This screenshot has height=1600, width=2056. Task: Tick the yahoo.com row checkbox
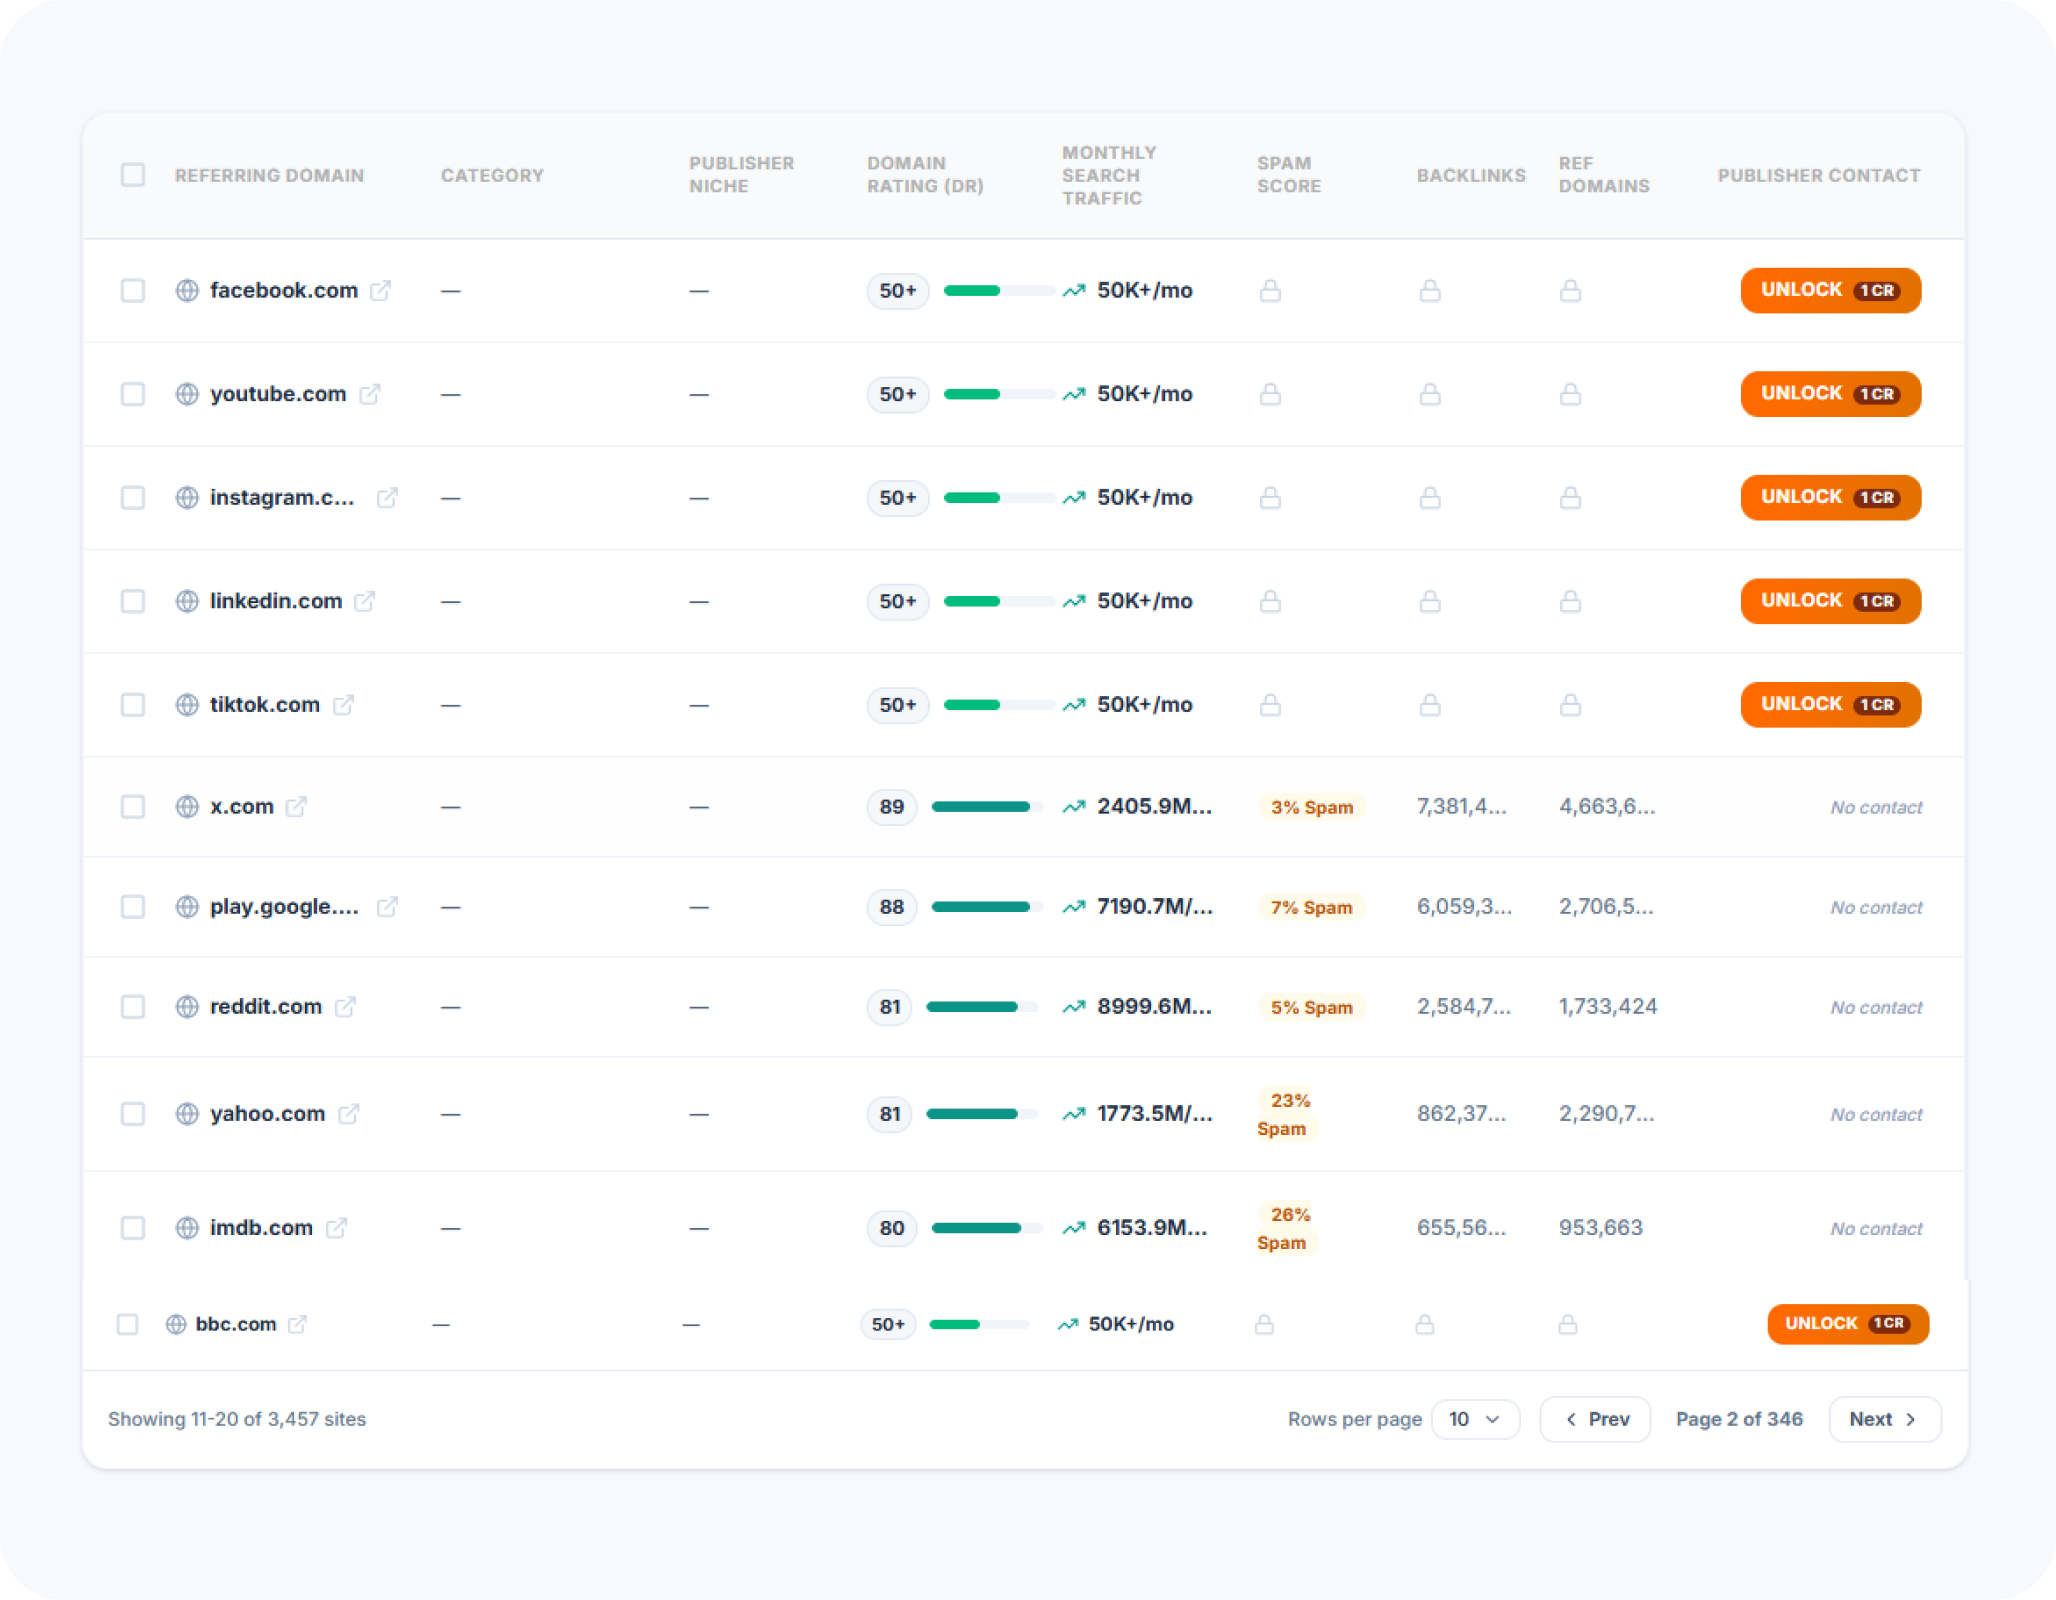point(133,1113)
